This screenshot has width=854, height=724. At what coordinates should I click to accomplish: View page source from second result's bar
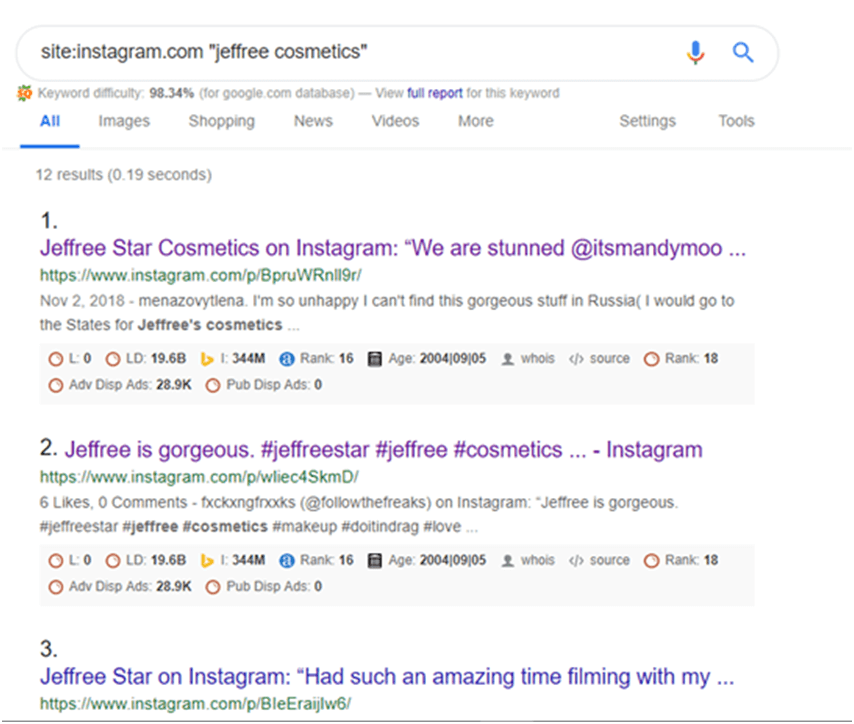tap(600, 560)
